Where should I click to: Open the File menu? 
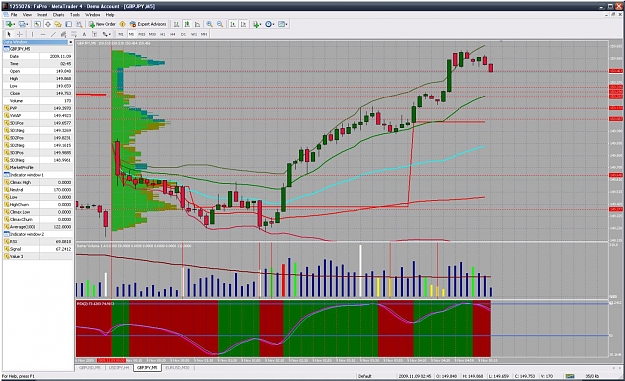click(14, 15)
